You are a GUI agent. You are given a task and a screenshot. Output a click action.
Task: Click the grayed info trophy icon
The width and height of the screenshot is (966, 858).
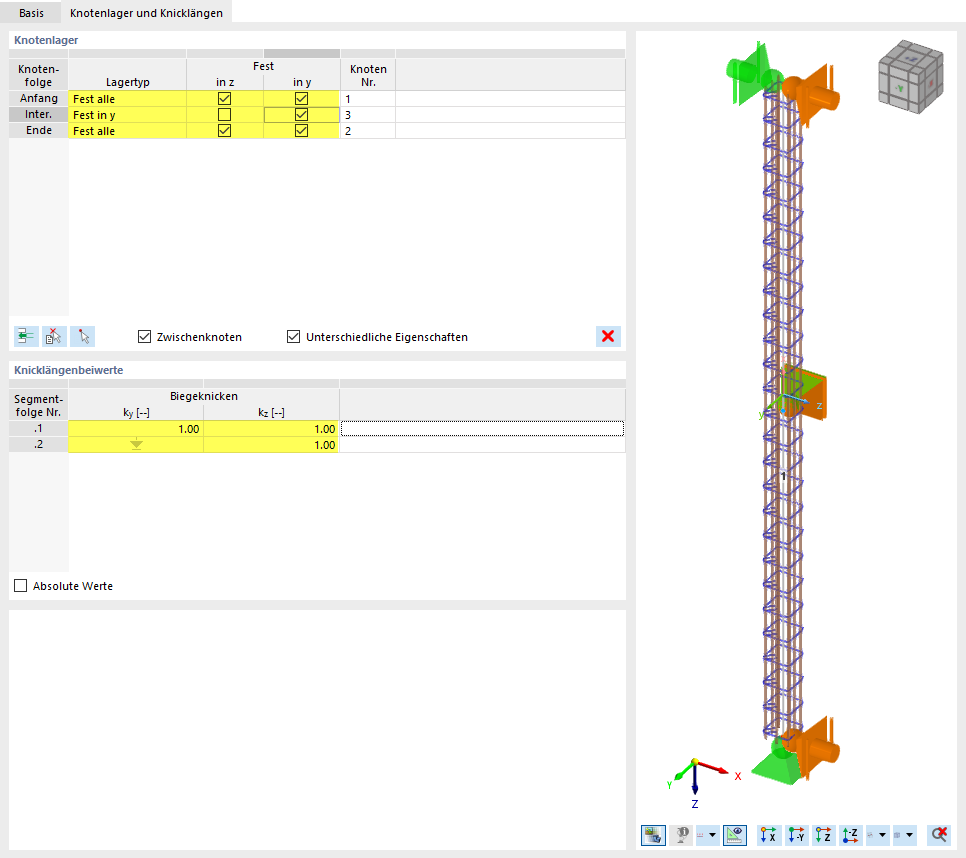click(681, 835)
